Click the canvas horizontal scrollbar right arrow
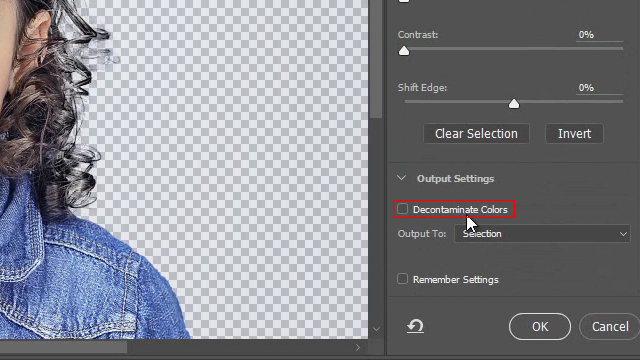640x360 pixels. point(358,347)
